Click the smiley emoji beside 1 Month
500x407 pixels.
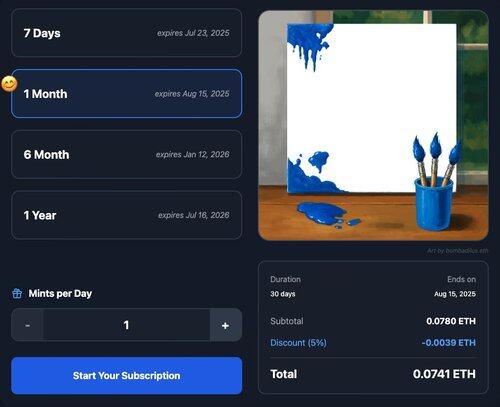pyautogui.click(x=9, y=84)
